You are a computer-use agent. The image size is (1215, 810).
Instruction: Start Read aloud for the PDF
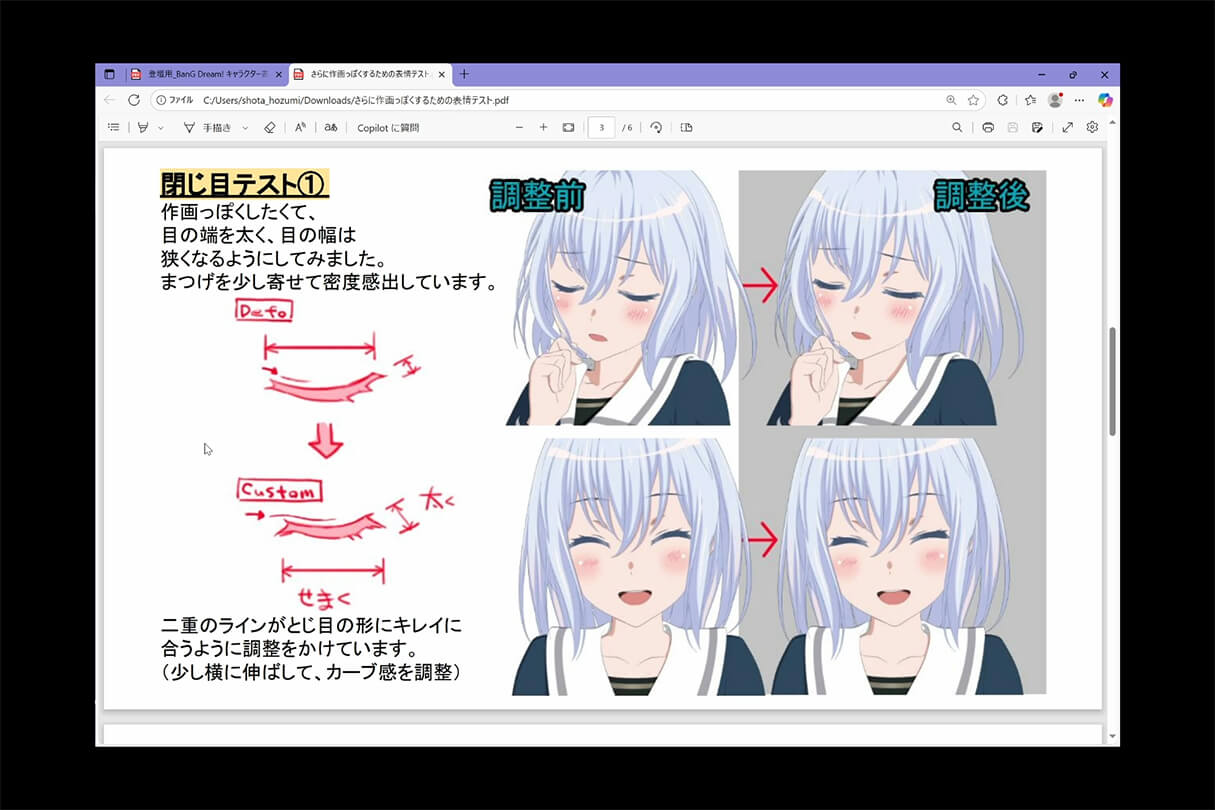pyautogui.click(x=299, y=127)
